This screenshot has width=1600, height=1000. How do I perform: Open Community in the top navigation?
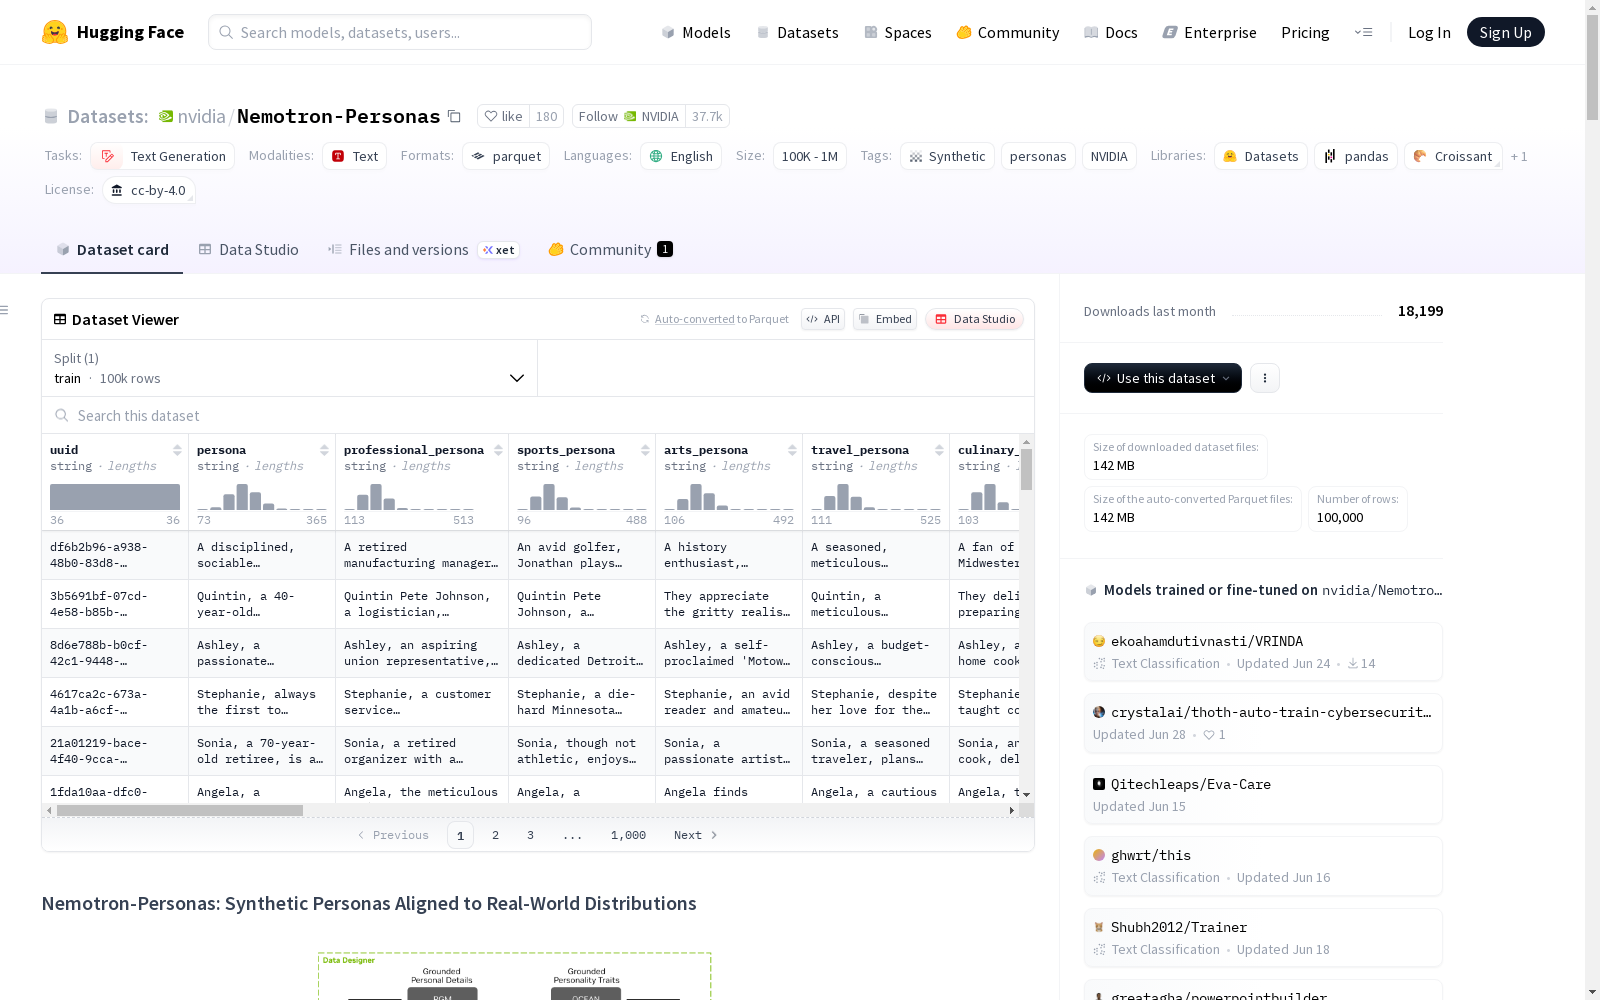coord(1008,32)
